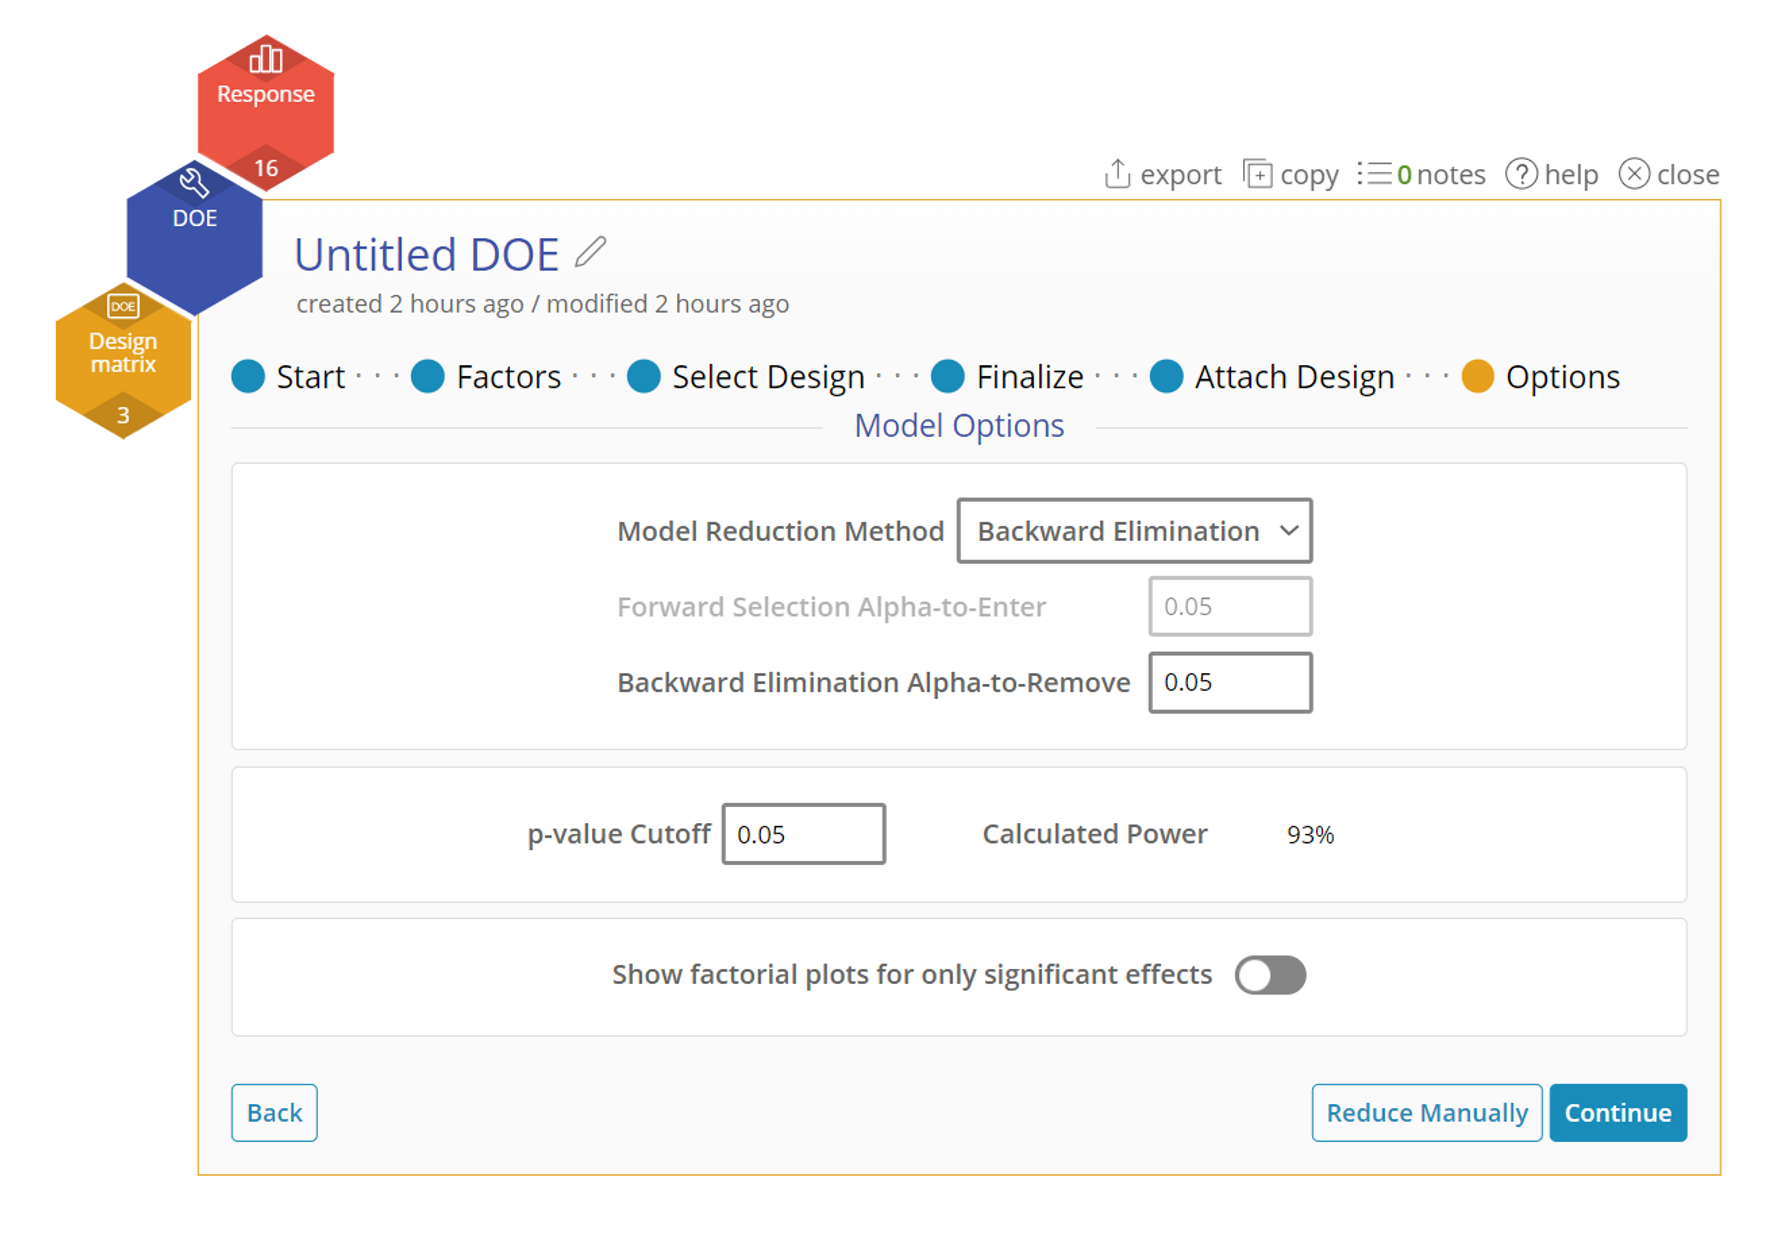This screenshot has width=1791, height=1236.
Task: Close the DOE panel
Action: click(x=1669, y=174)
